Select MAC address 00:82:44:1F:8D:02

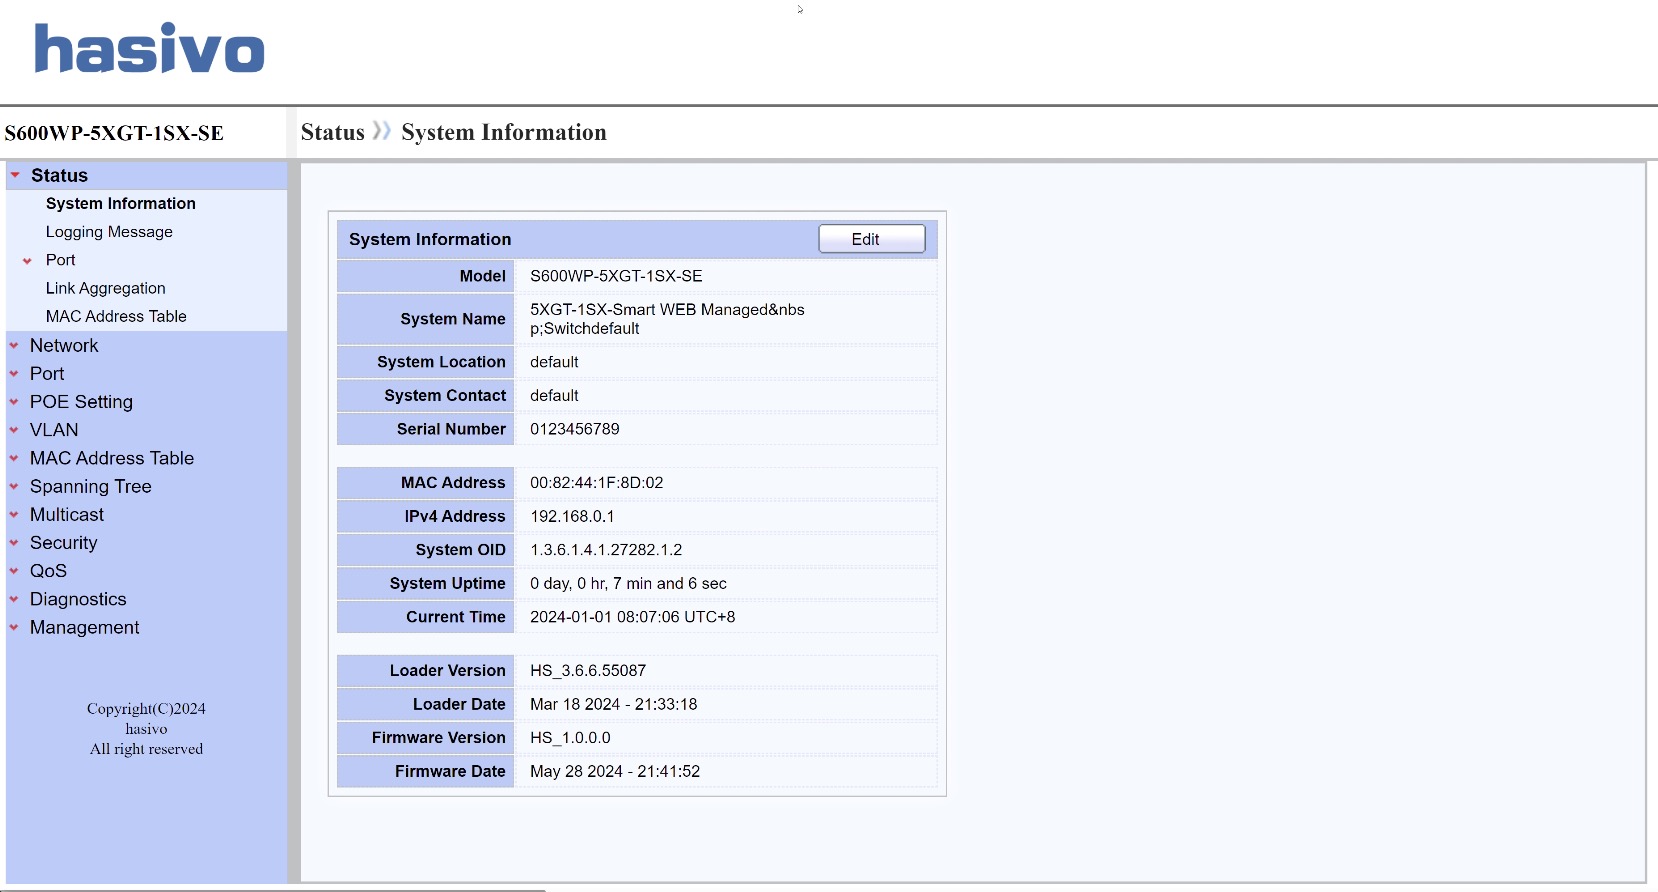597,483
